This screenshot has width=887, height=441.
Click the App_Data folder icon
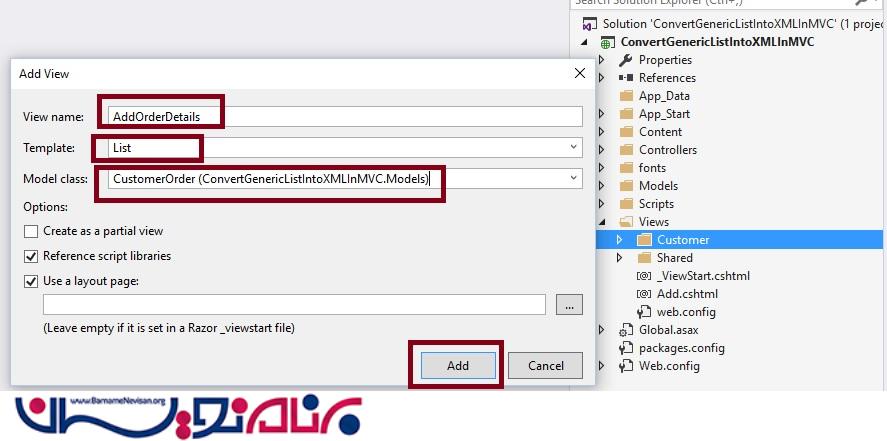(626, 96)
